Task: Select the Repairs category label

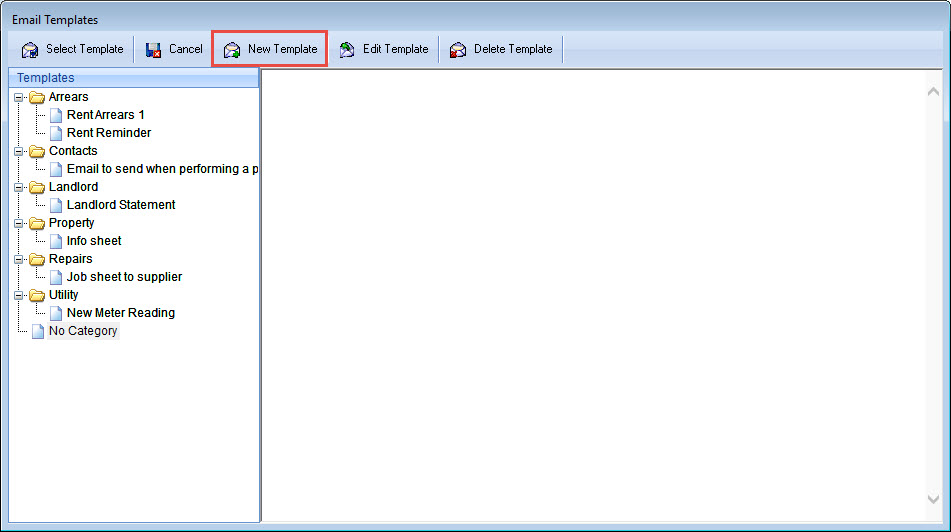Action: (x=70, y=259)
